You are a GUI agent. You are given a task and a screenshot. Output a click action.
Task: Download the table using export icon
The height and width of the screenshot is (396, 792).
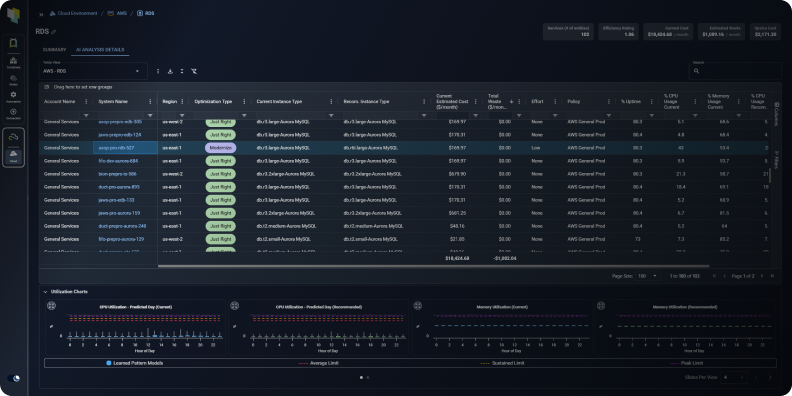(x=170, y=71)
